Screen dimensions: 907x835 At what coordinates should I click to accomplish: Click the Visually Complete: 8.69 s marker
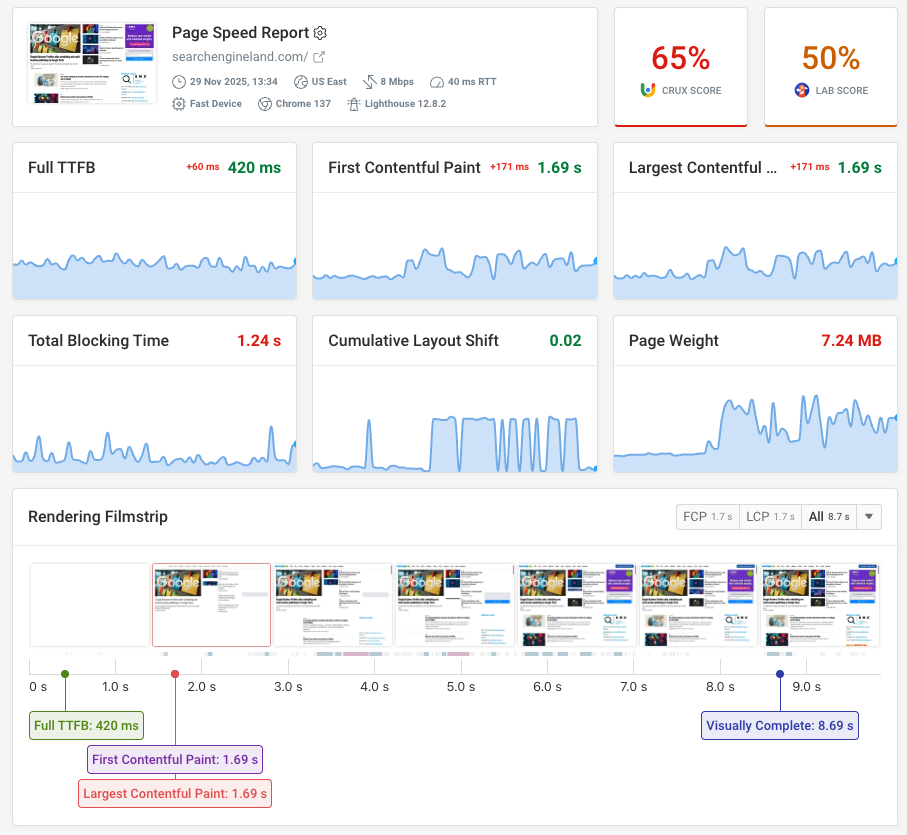[x=779, y=725]
